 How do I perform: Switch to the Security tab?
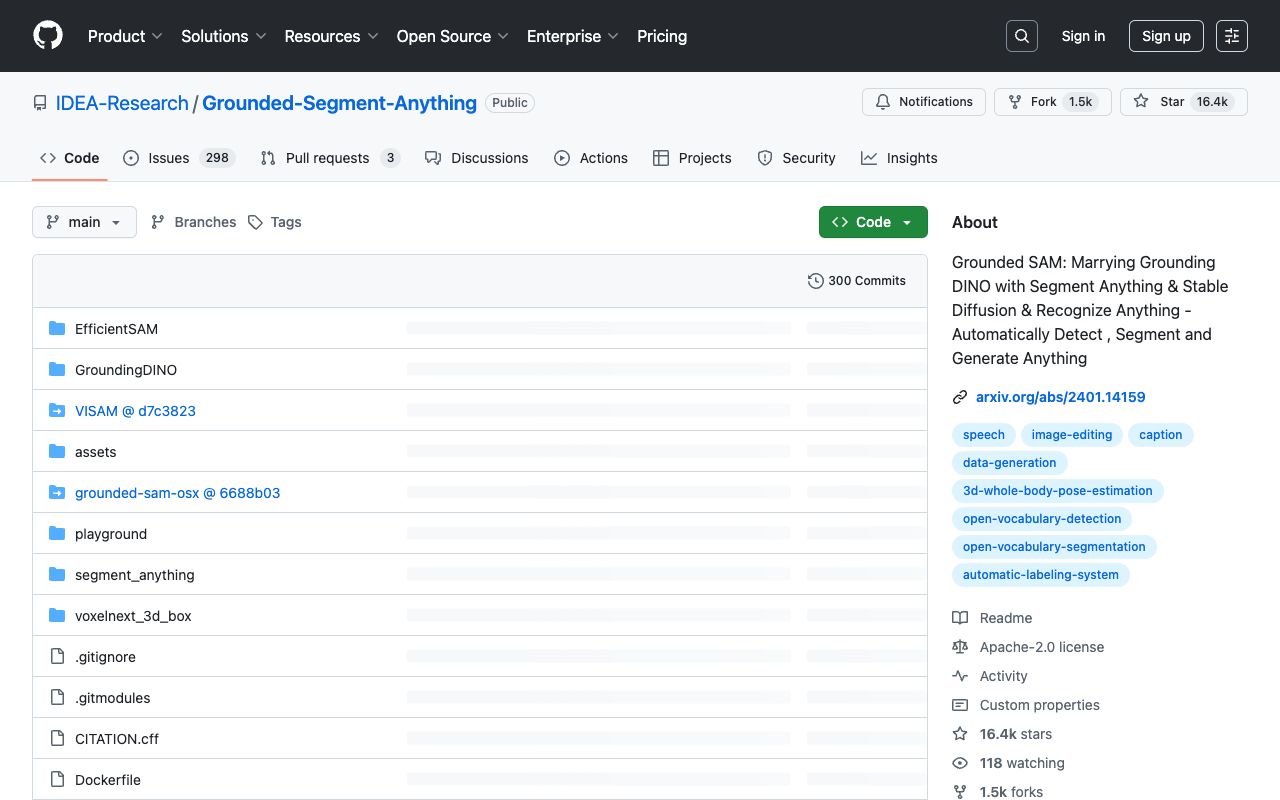point(796,158)
